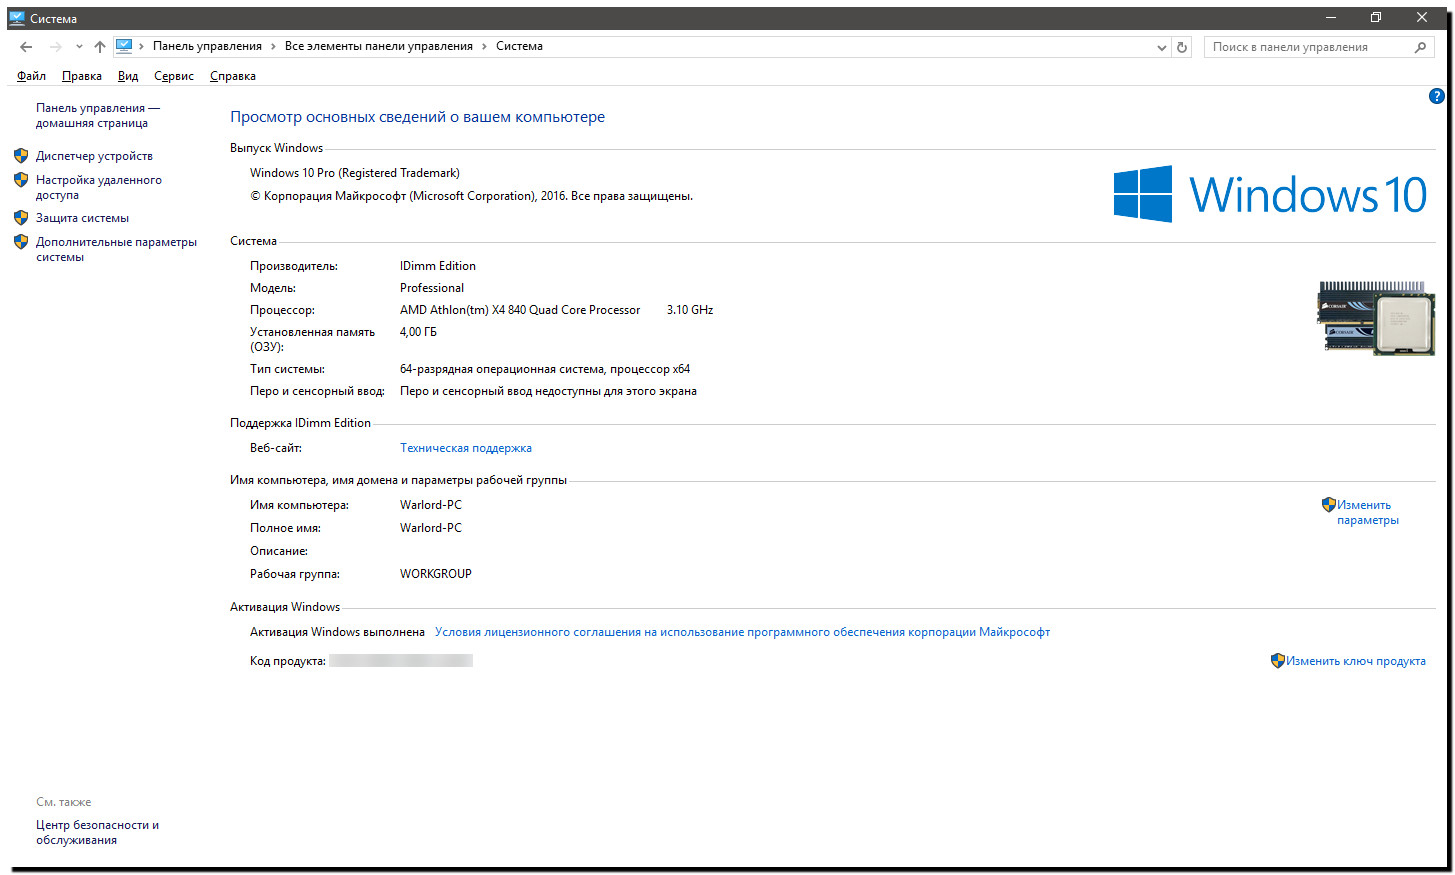
Task: Click the Система breadcrumb segment
Action: (520, 46)
